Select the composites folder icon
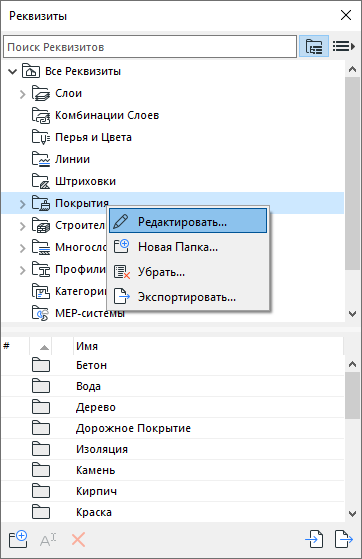Viewport: 362px width, 559px height. pos(41,247)
